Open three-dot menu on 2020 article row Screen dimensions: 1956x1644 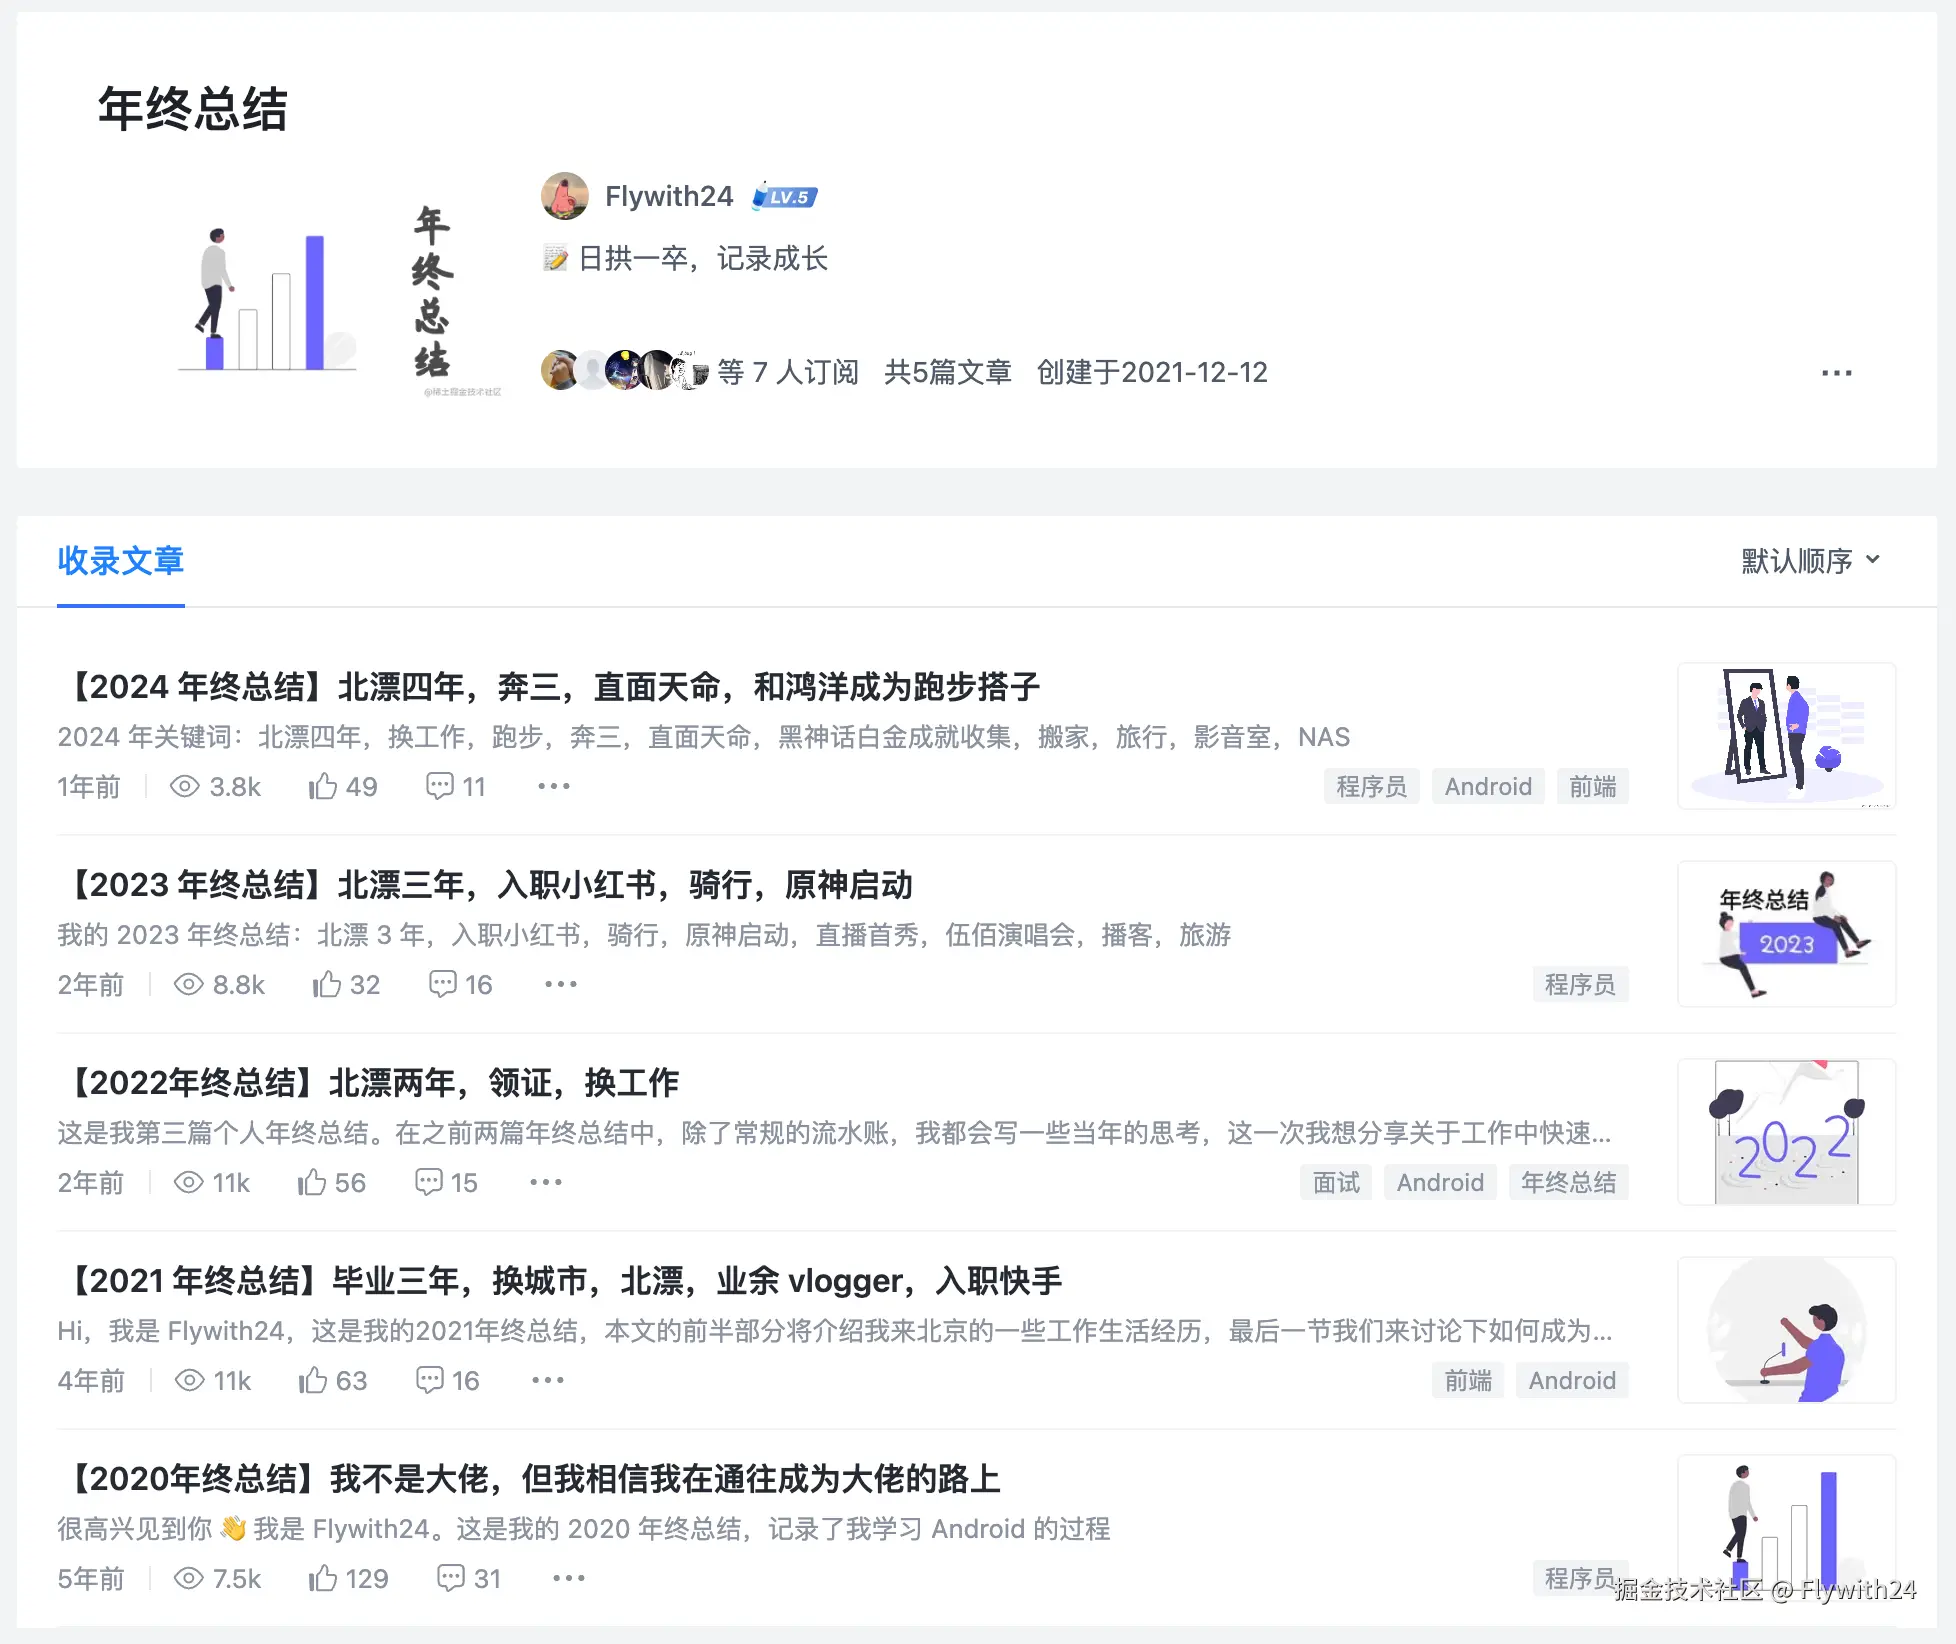pyautogui.click(x=568, y=1579)
